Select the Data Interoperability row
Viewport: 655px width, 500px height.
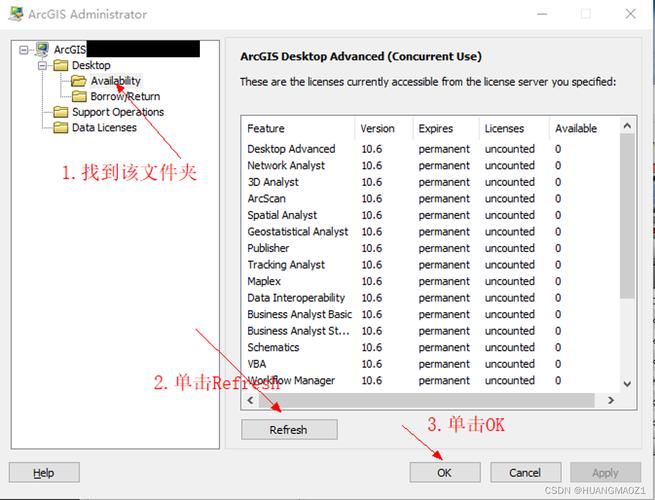[431, 298]
